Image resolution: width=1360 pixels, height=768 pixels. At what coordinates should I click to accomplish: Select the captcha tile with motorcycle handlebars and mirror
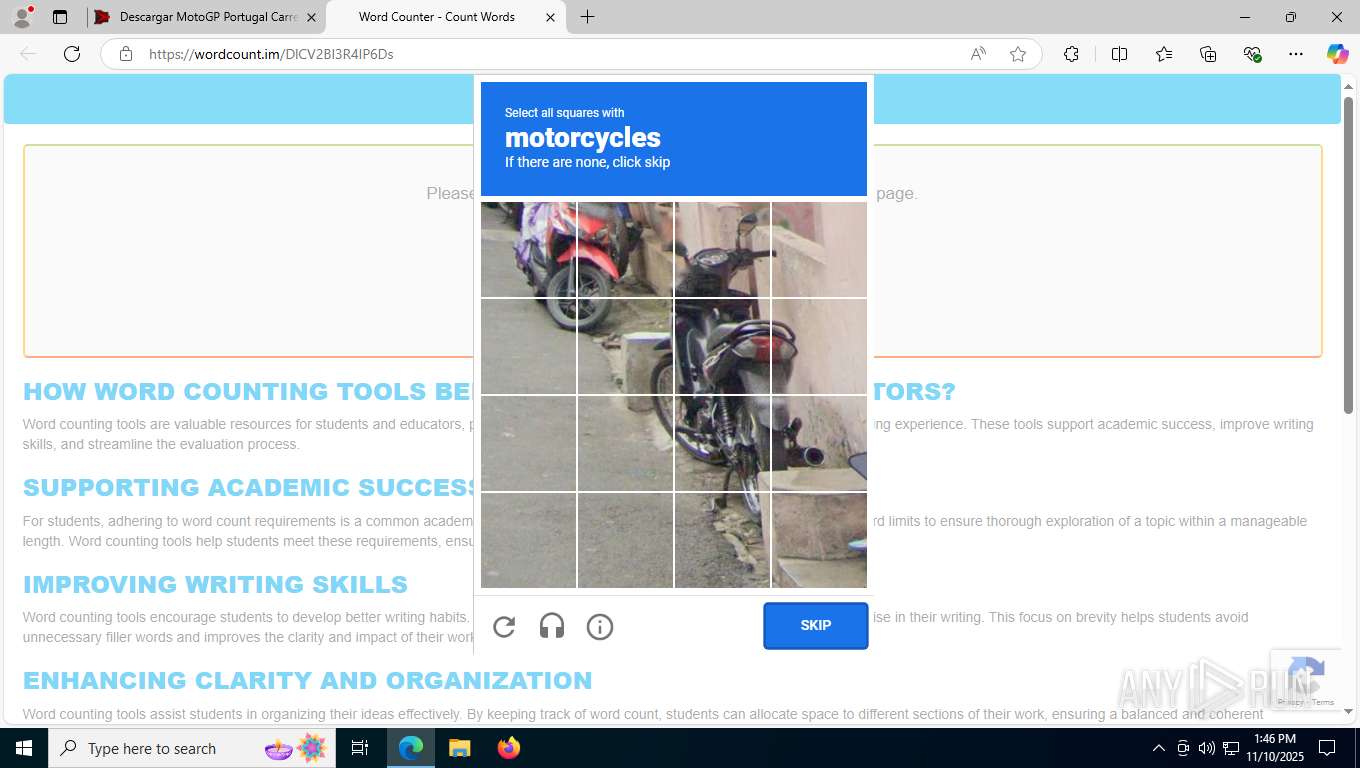(722, 249)
